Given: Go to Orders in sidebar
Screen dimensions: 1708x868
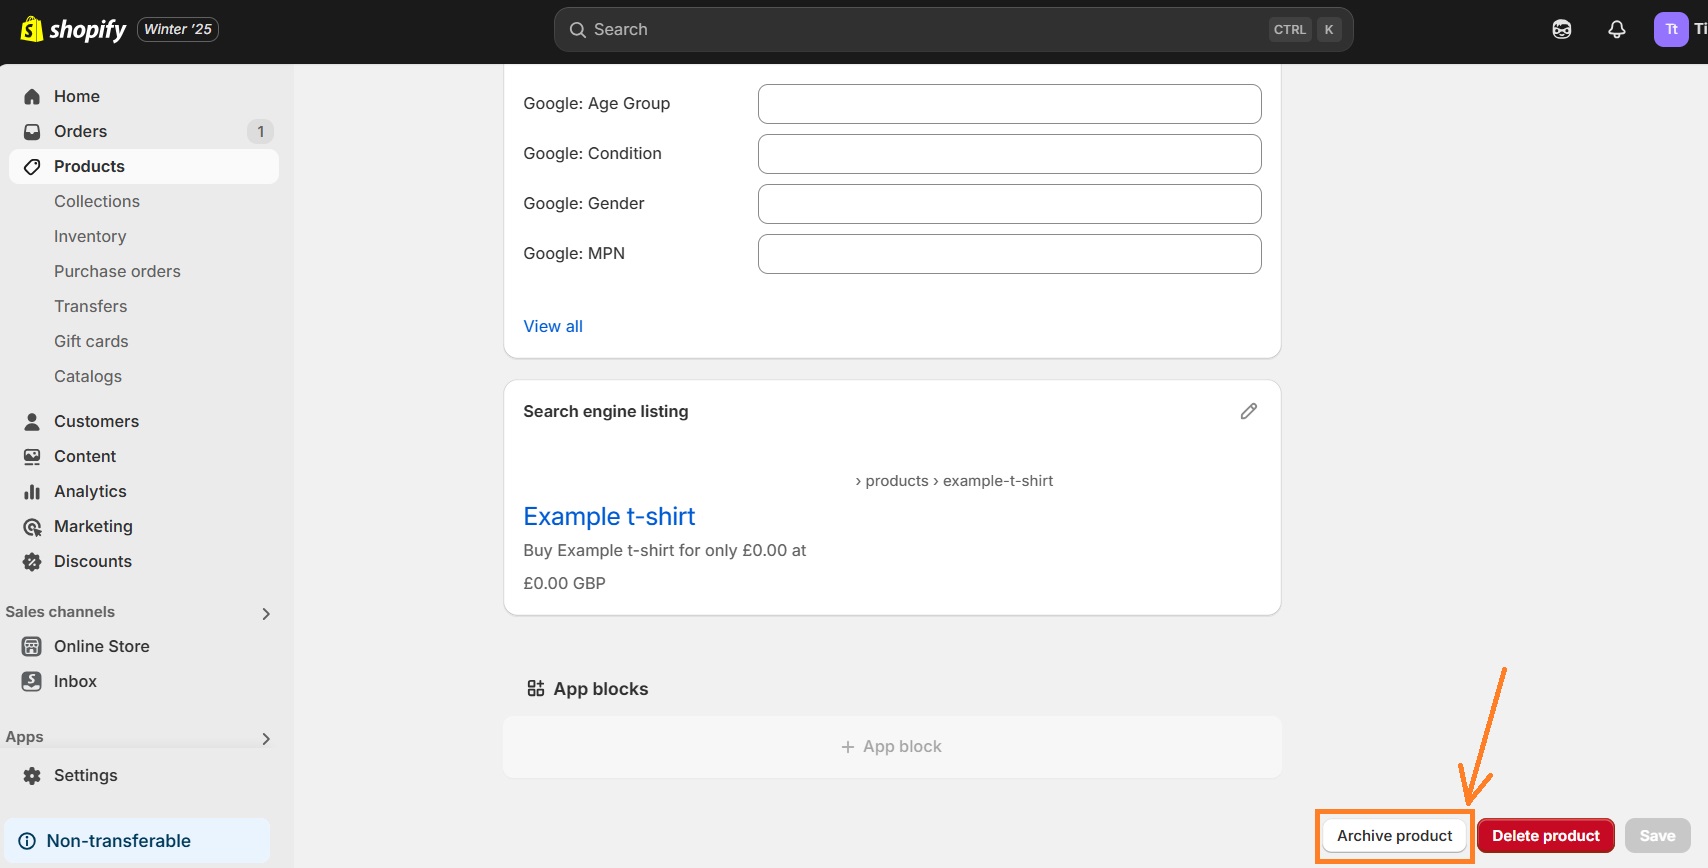Looking at the screenshot, I should (80, 132).
